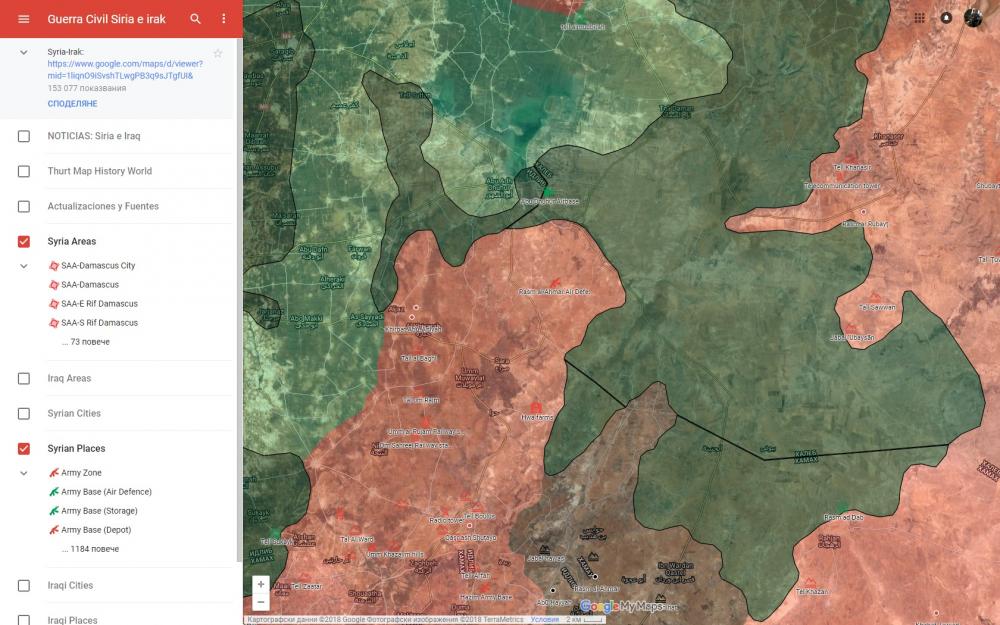
Task: Select SAA-Damascus City in the layer list
Action: pos(98,266)
